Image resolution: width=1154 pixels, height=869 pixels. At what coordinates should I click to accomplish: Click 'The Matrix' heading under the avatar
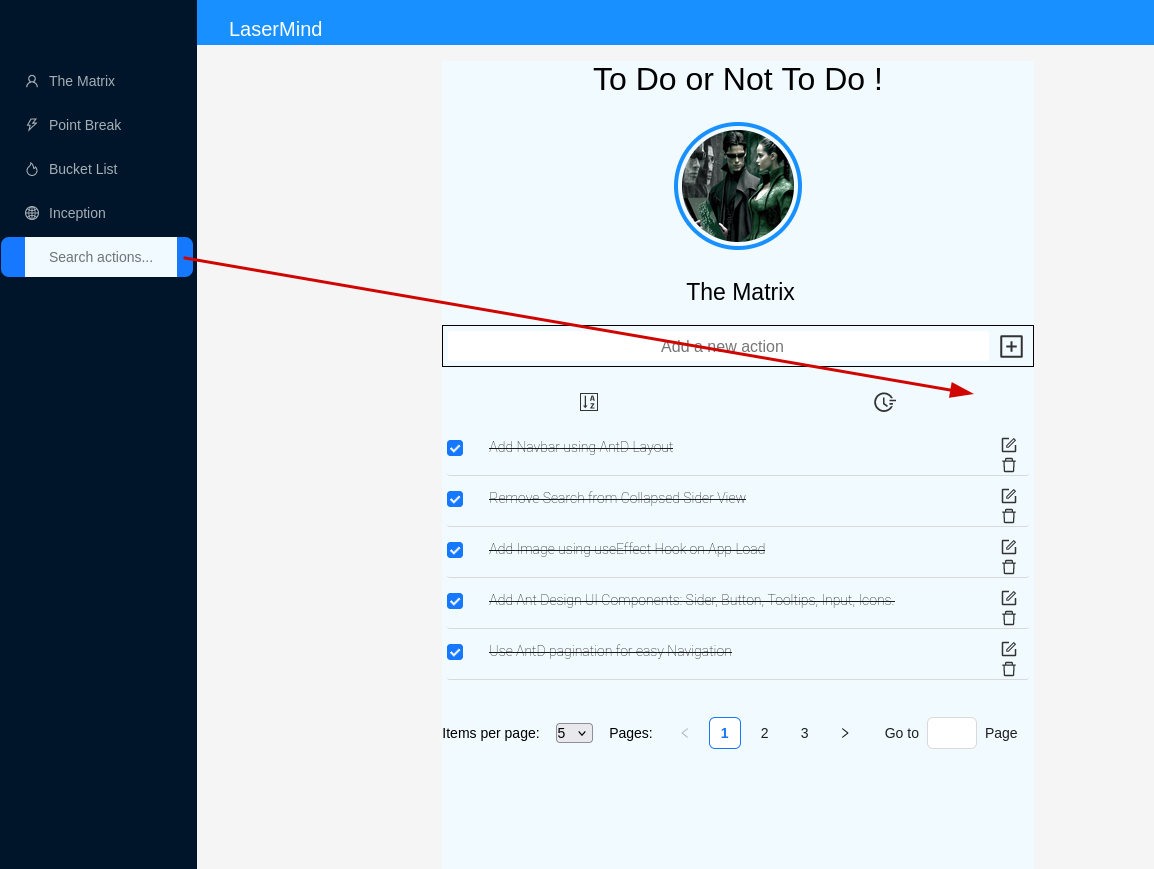coord(740,292)
